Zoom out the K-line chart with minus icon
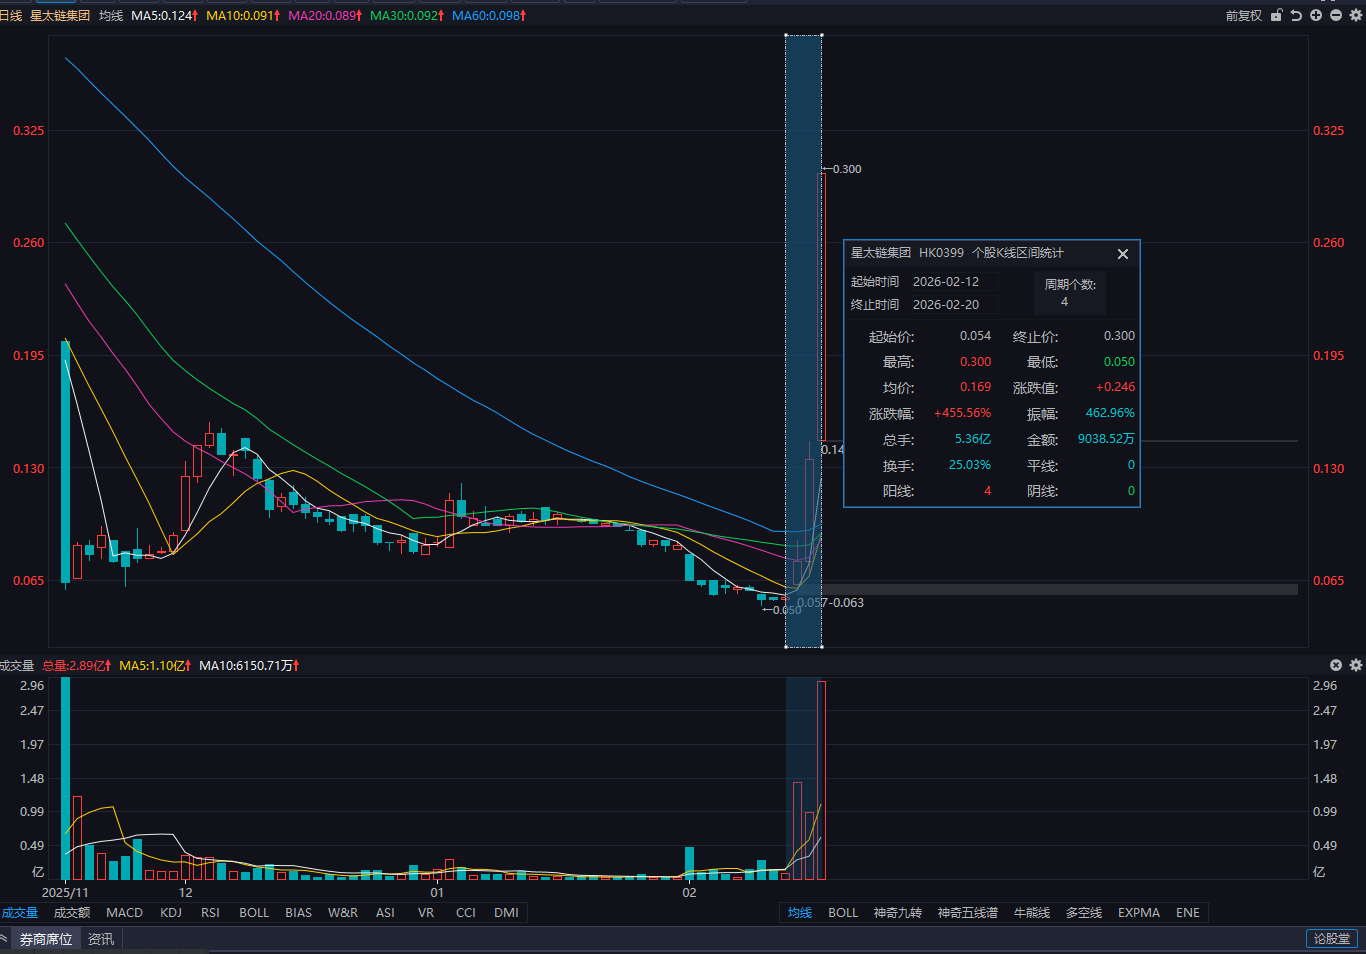 [x=1336, y=15]
